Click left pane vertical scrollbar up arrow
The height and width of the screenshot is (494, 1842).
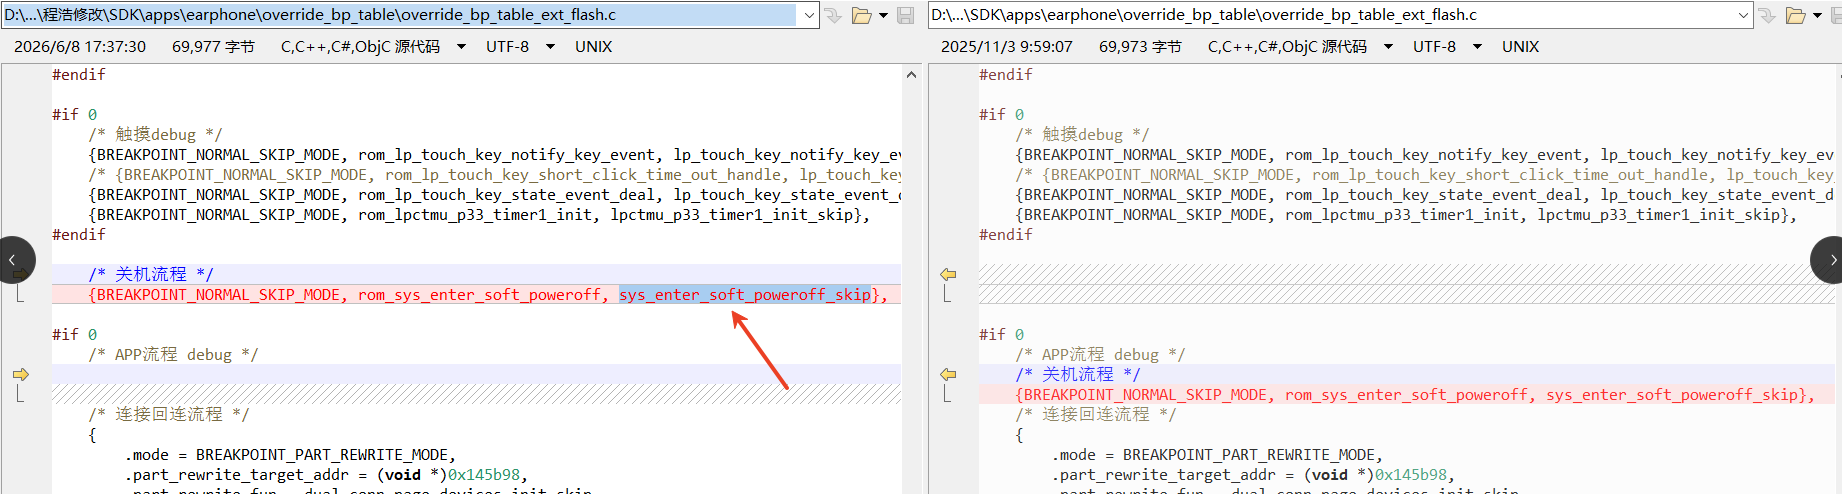911,75
